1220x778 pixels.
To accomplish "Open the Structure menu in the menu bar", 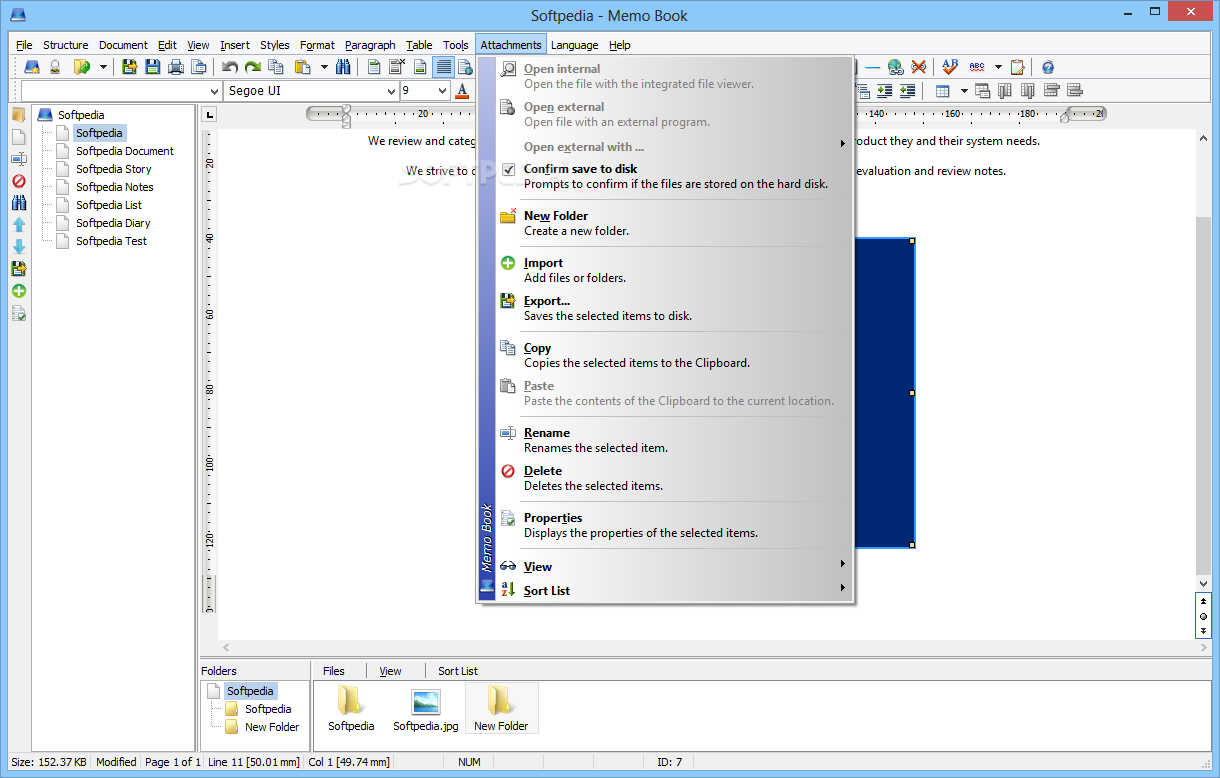I will (x=65, y=45).
